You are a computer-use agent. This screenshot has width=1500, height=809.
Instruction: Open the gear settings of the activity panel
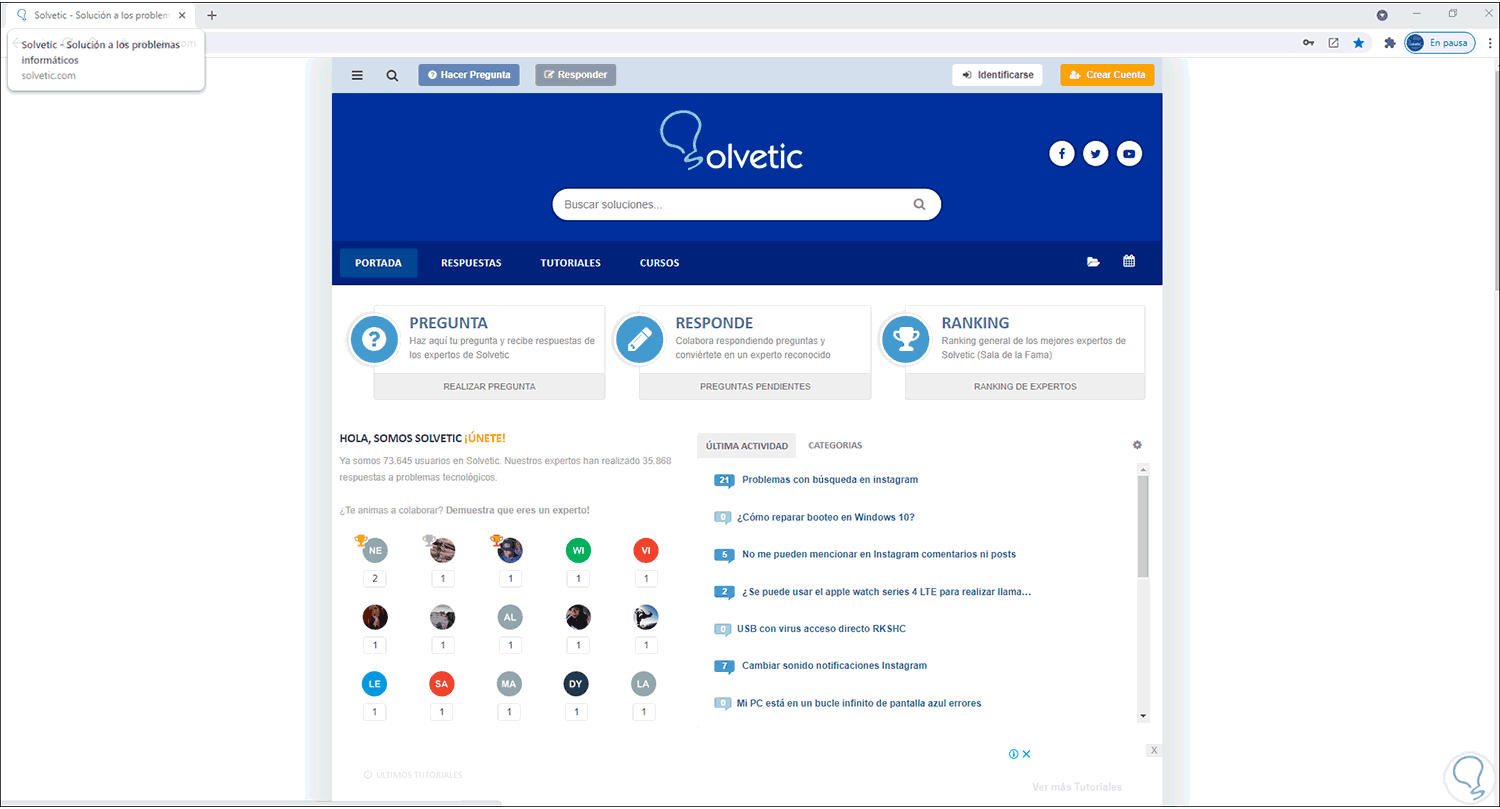tap(1137, 445)
